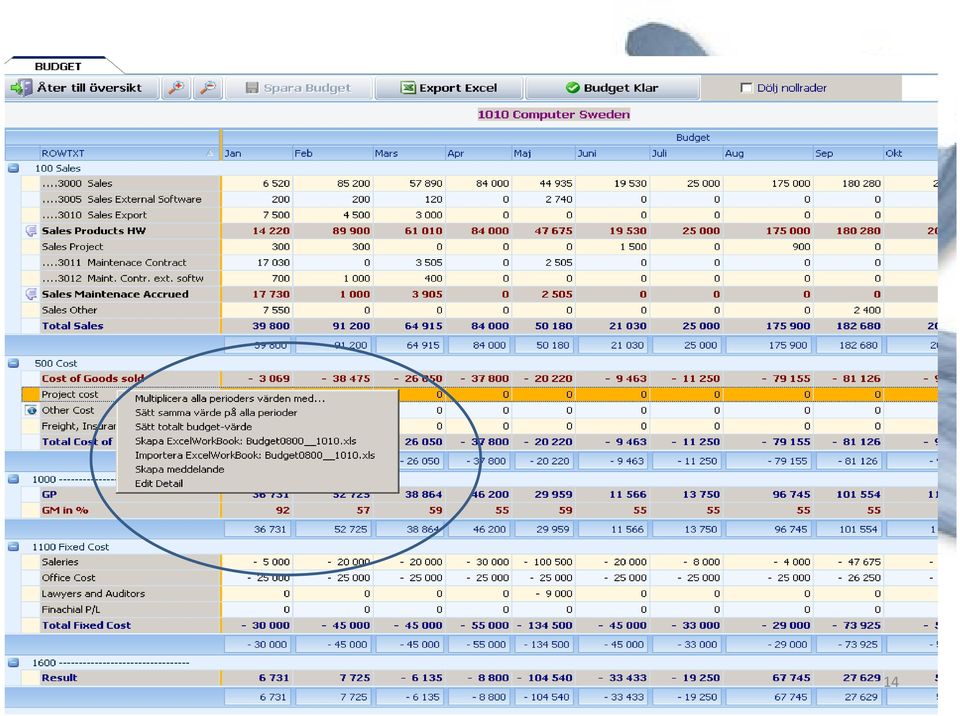Open comment icon on Sales Maintenace Accrued row
The image size is (960, 716).
[x=31, y=294]
